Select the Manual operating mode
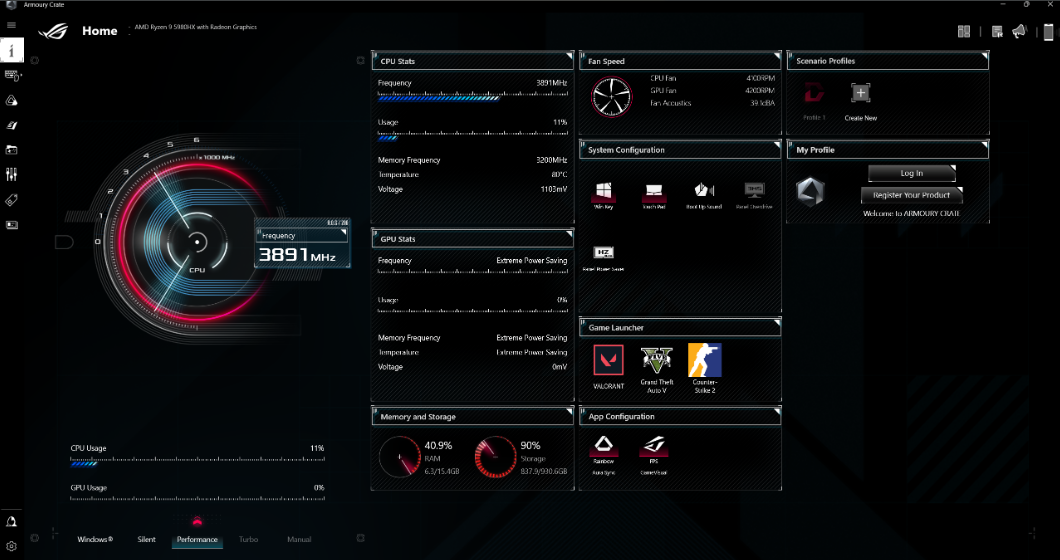The width and height of the screenshot is (1060, 560). point(299,540)
